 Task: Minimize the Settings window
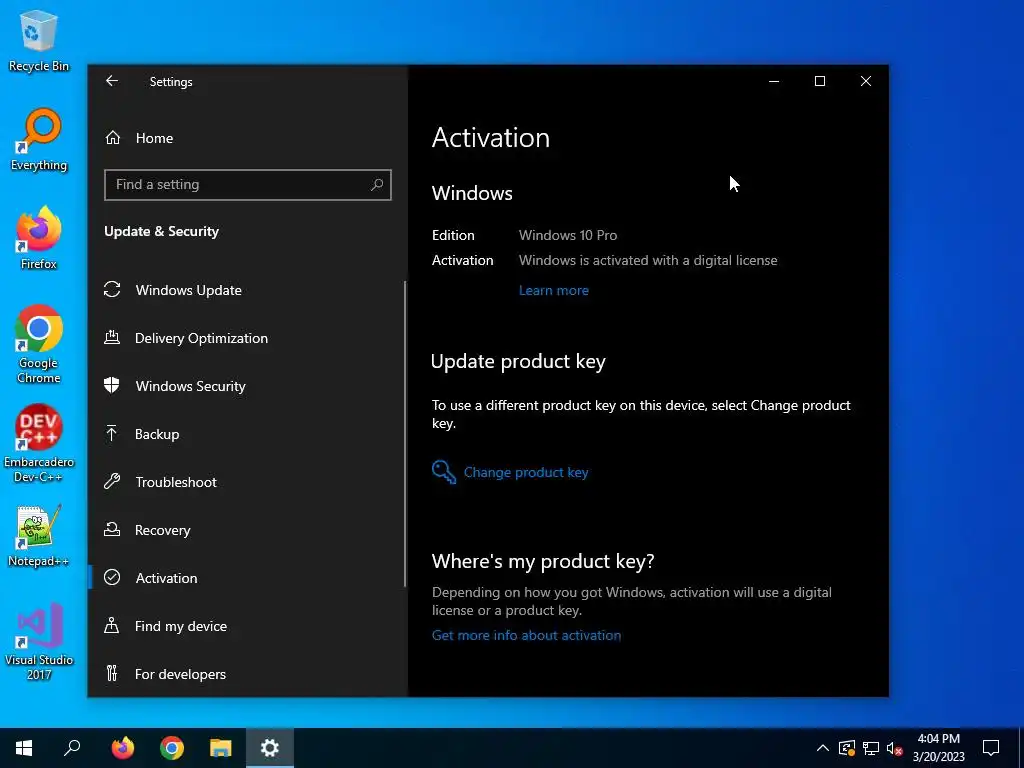[x=774, y=81]
